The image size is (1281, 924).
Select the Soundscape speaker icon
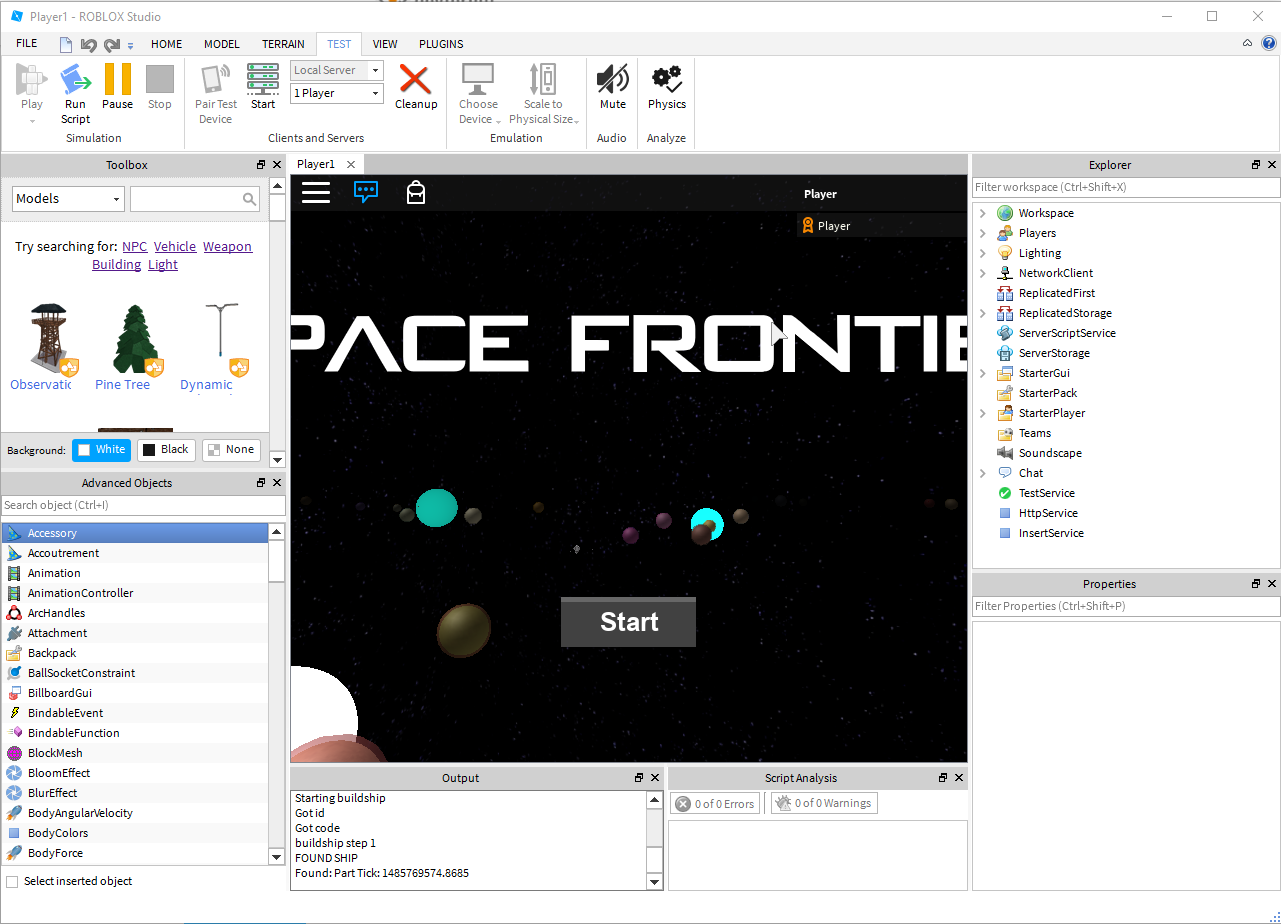1005,453
